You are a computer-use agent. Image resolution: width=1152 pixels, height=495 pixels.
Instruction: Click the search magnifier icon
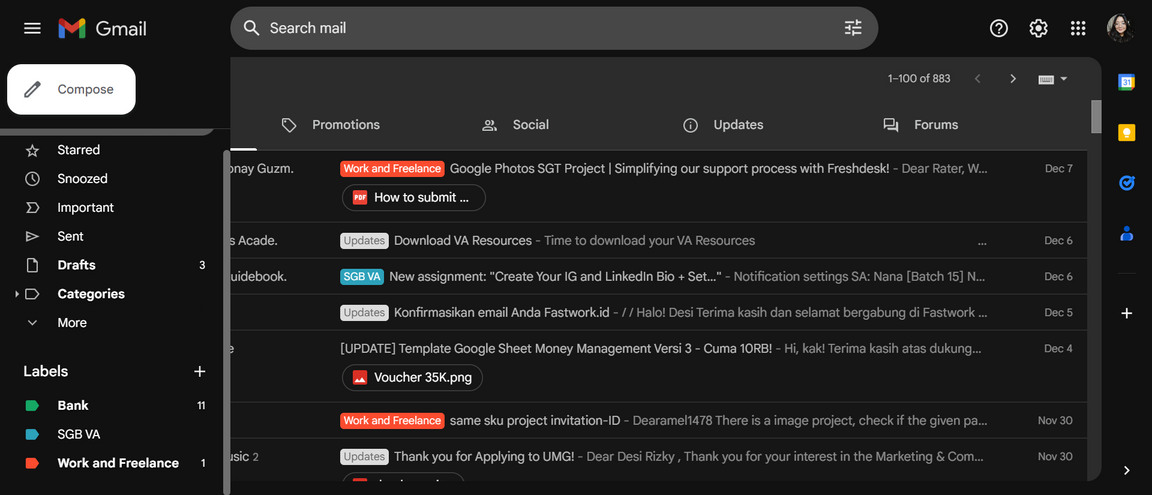click(x=252, y=28)
